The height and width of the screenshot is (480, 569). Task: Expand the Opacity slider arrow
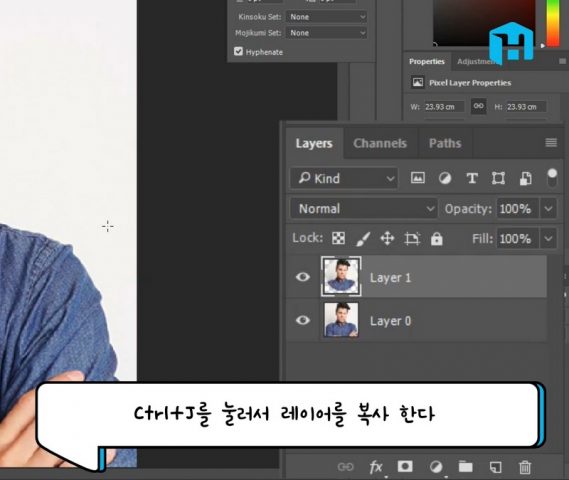[548, 209]
